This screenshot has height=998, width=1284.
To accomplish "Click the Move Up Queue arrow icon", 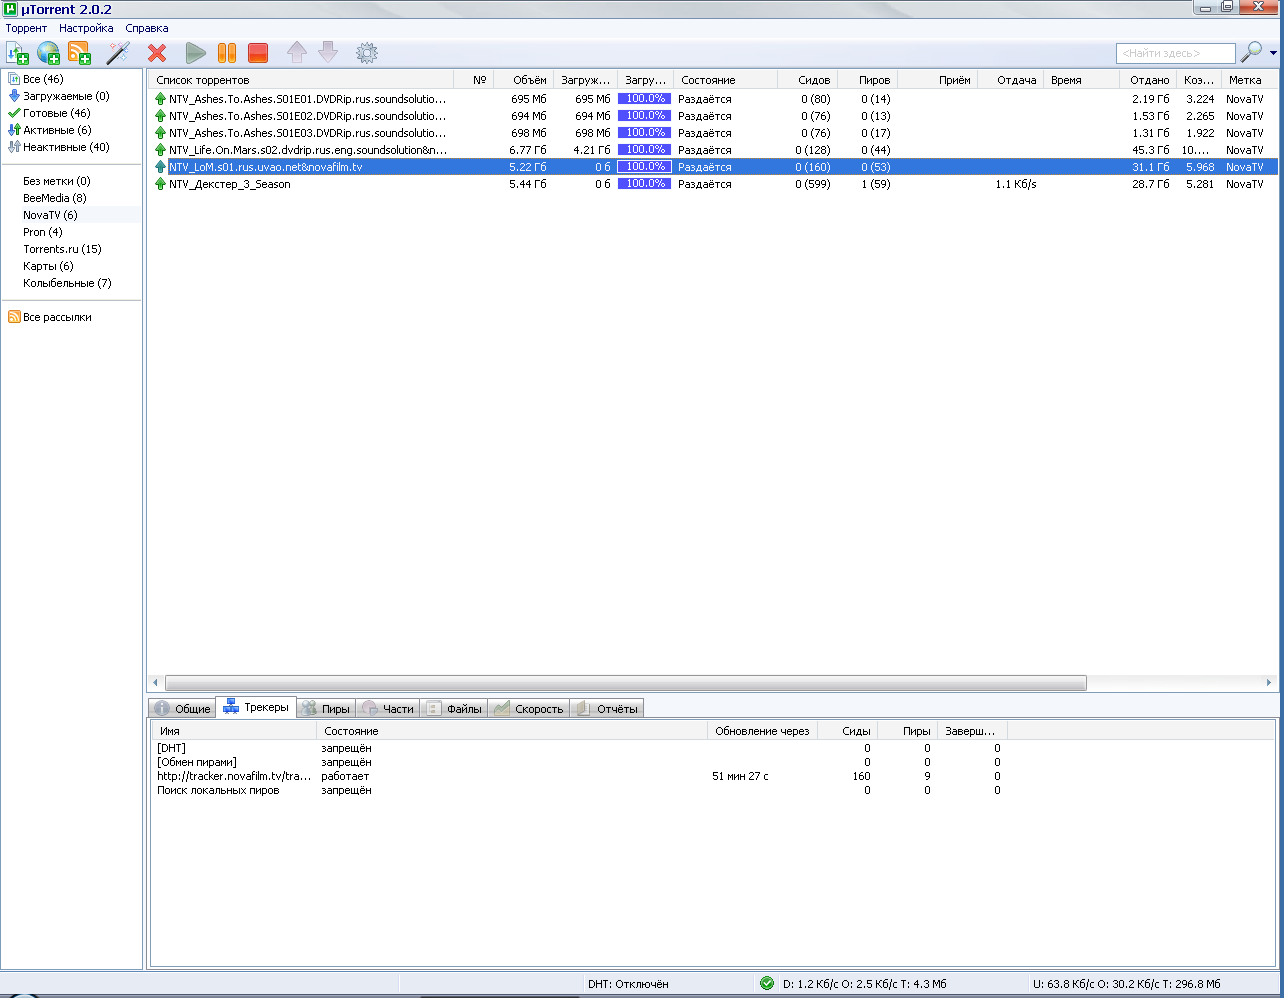I will (x=297, y=53).
